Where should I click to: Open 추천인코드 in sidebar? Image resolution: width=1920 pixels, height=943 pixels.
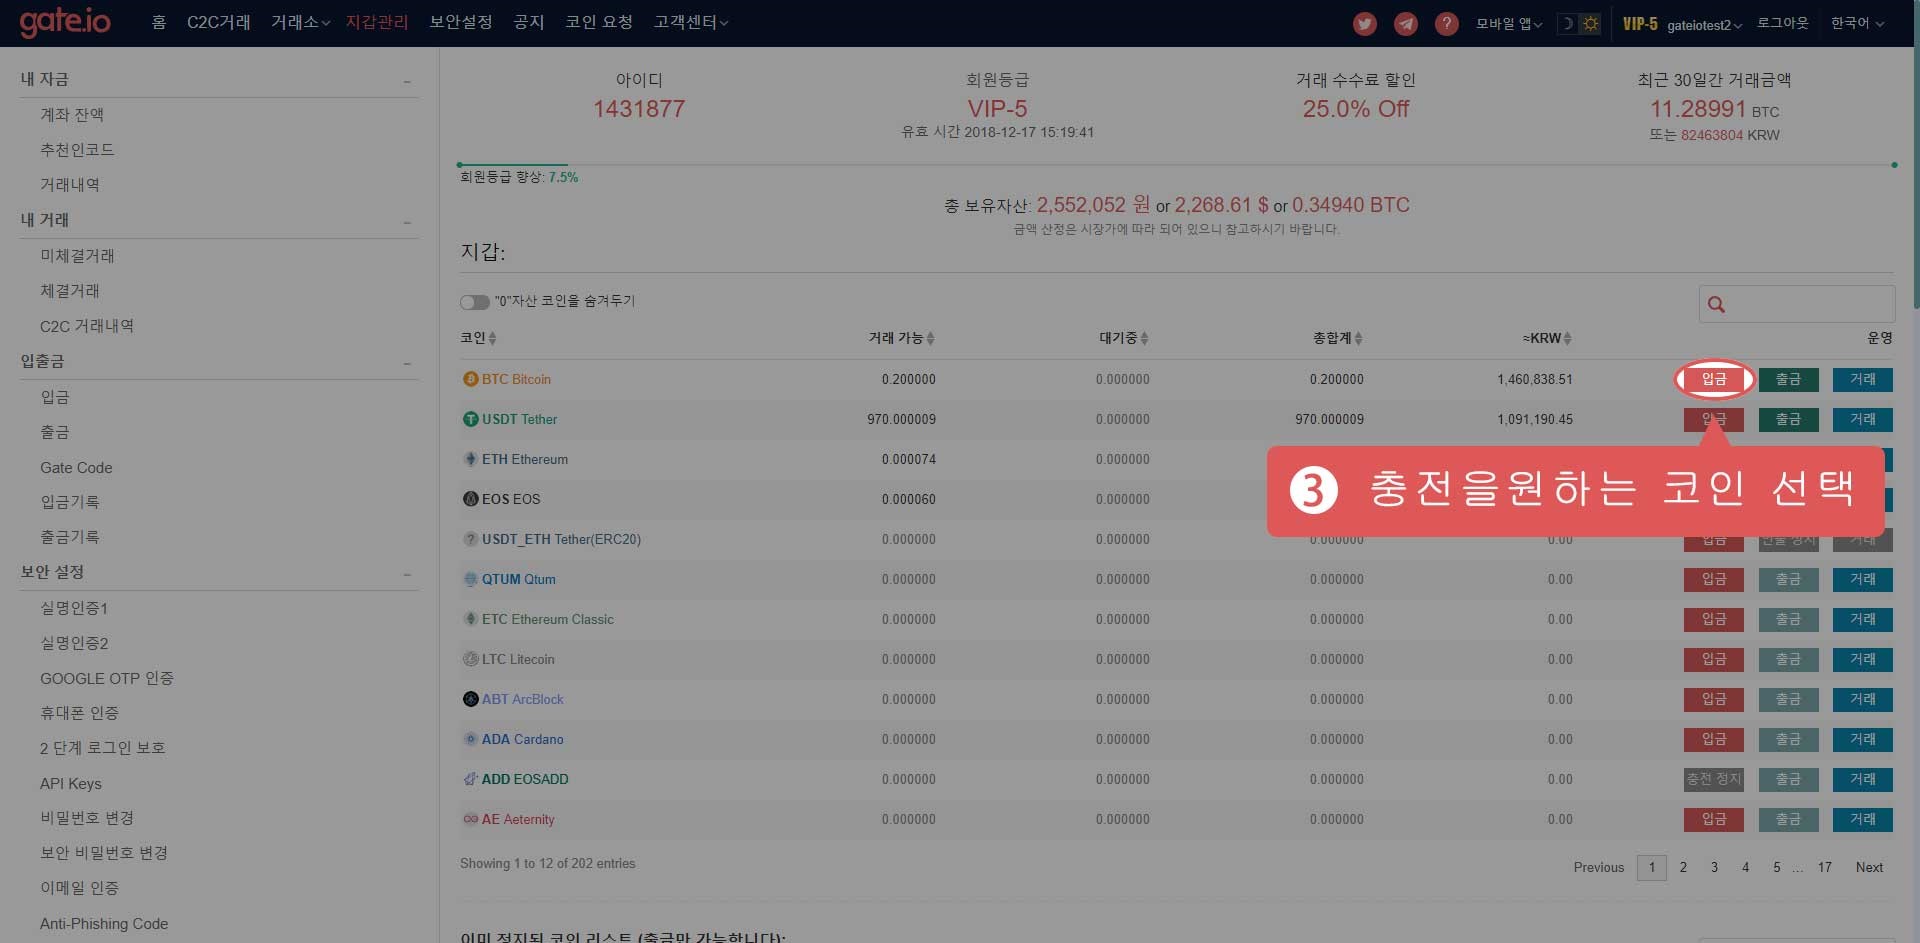pos(77,150)
